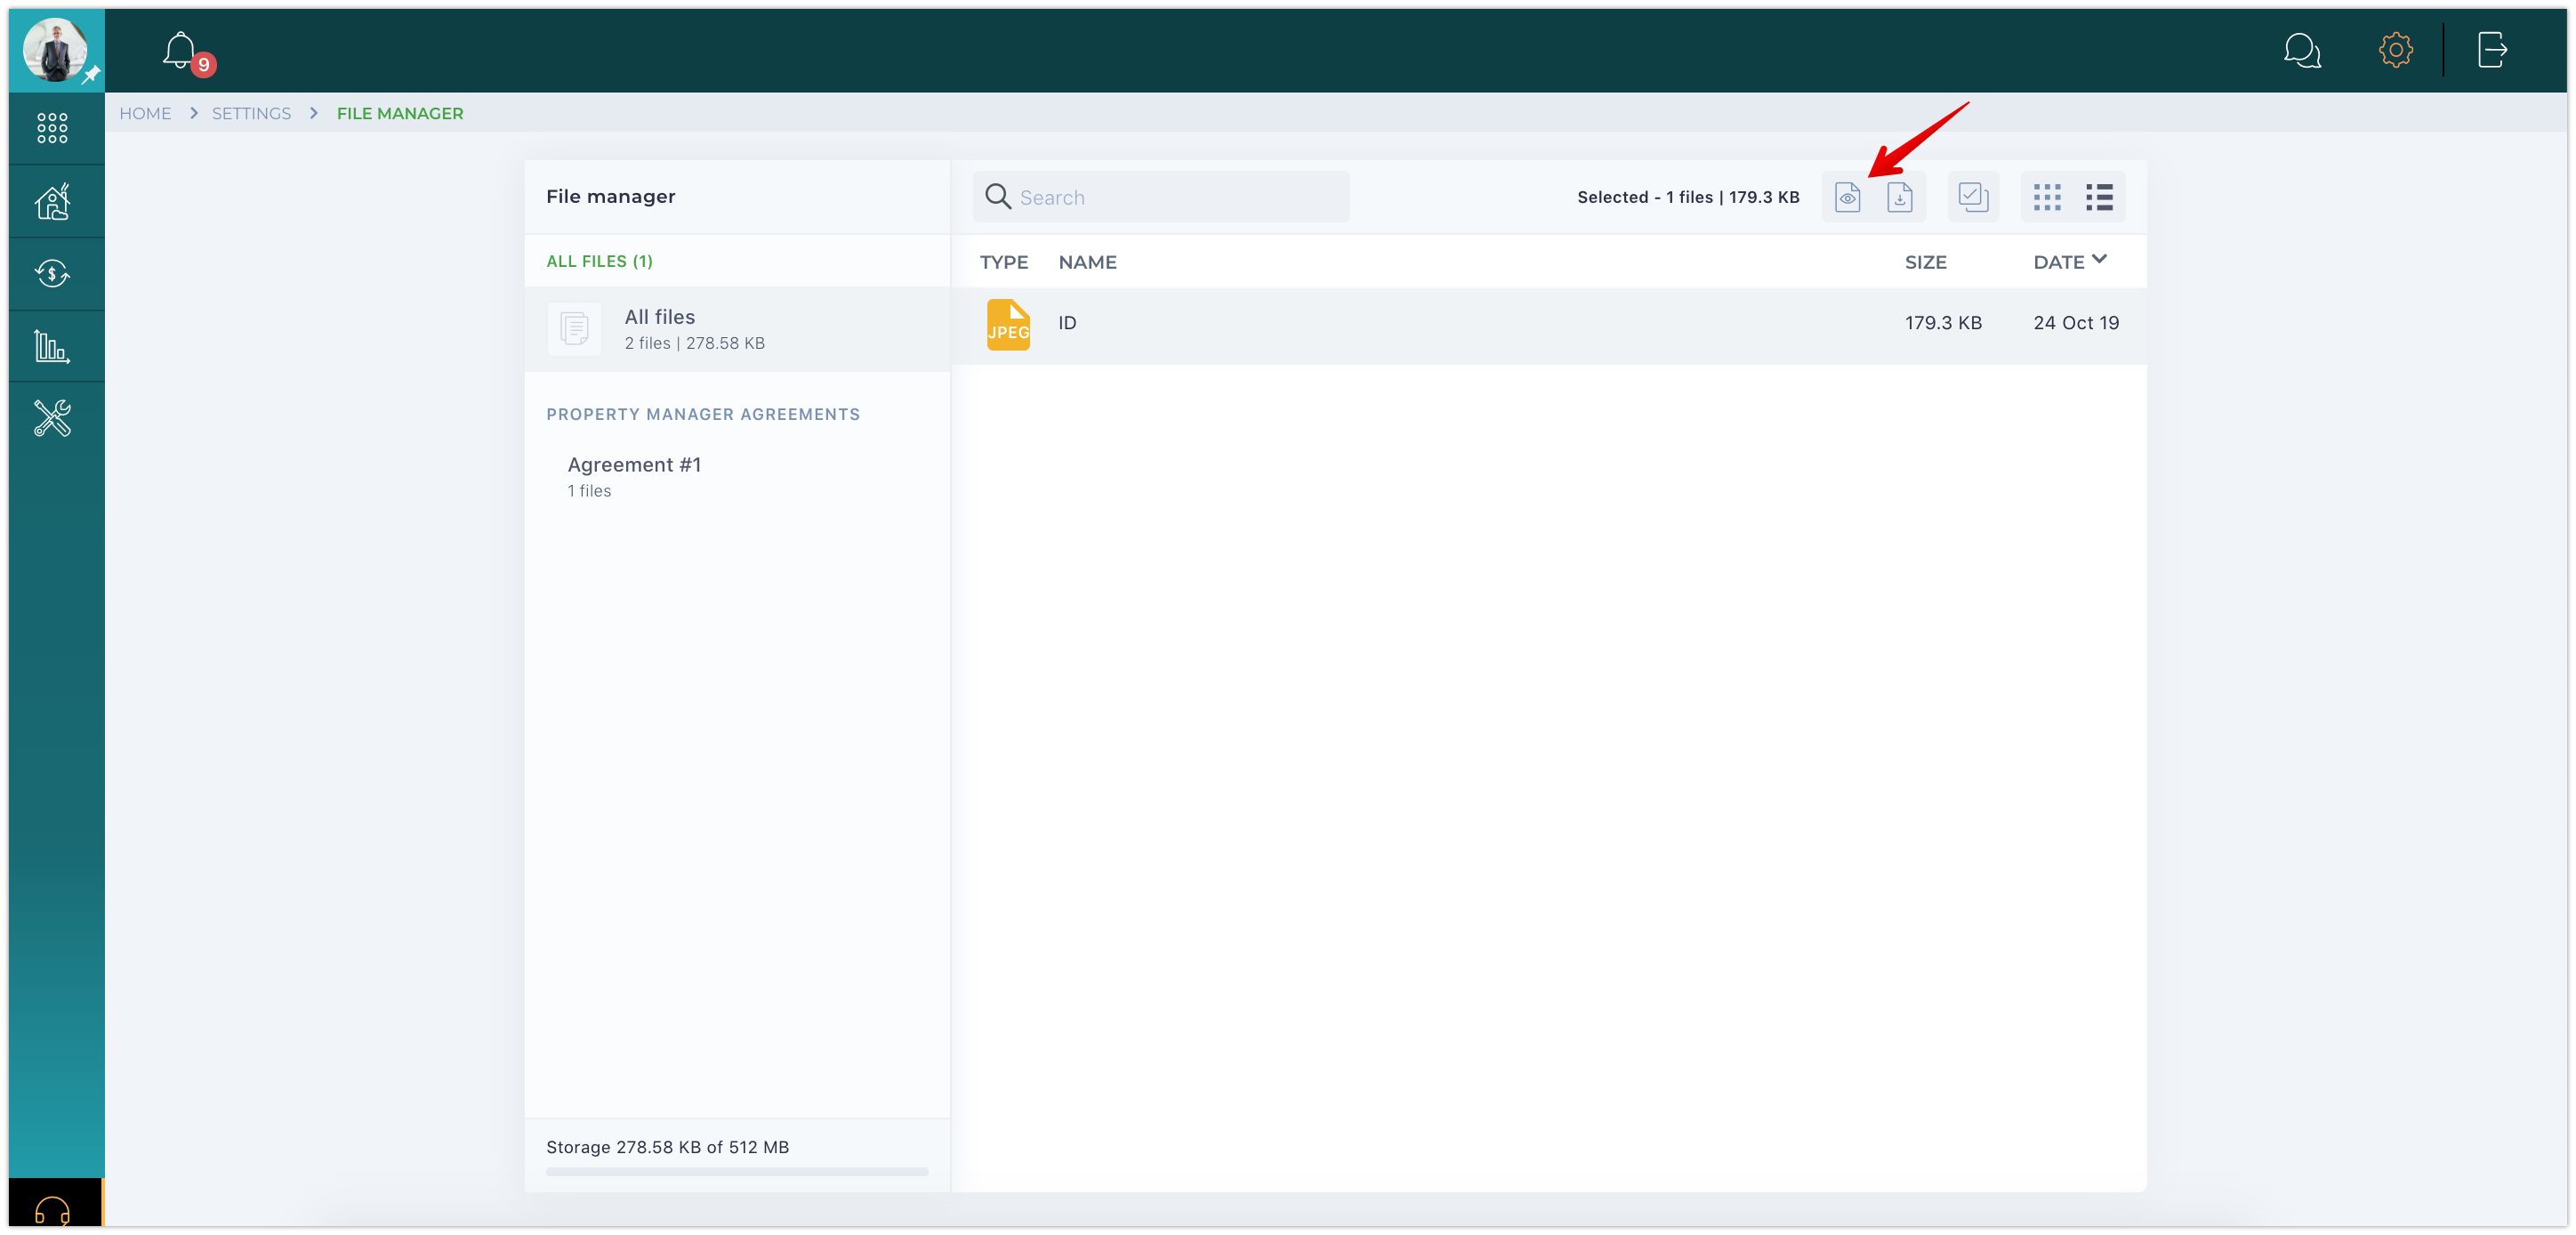Click the Selected - 1 files status text
The height and width of the screenshot is (1235, 2576).
[x=1688, y=197]
